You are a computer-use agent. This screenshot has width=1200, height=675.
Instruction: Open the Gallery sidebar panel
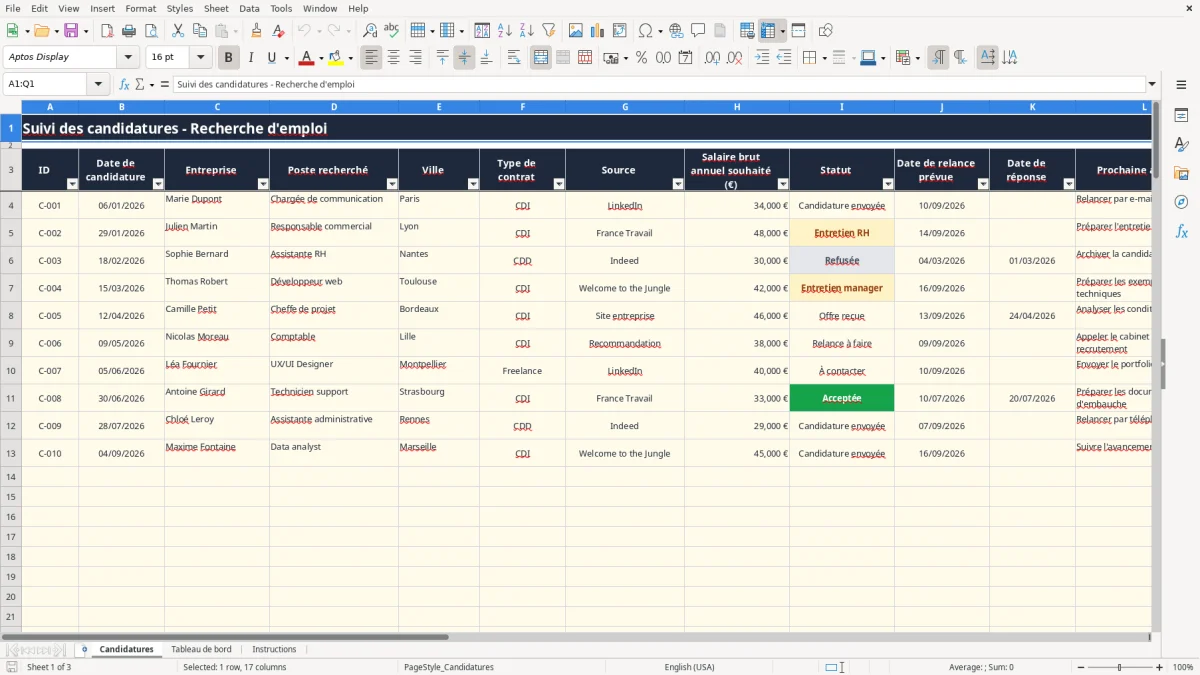pyautogui.click(x=1181, y=174)
